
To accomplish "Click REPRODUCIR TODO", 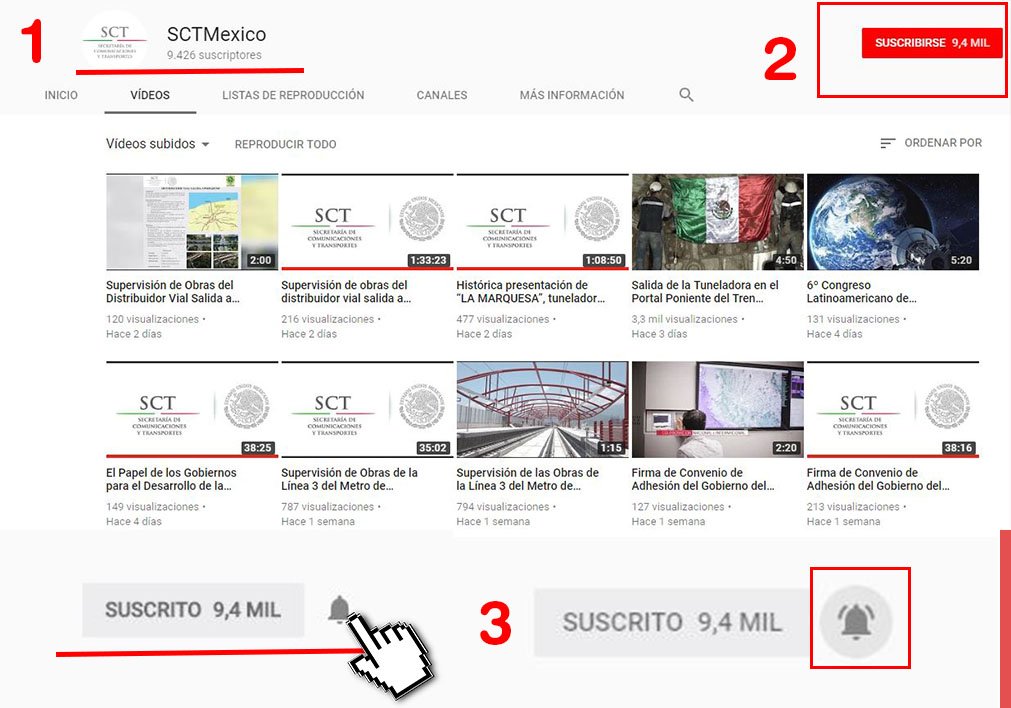I will 286,144.
